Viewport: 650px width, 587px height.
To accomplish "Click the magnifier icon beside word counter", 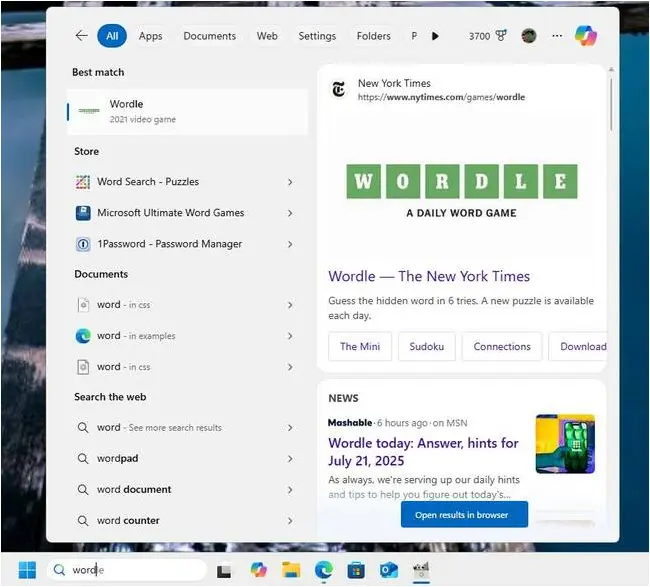I will pos(83,521).
